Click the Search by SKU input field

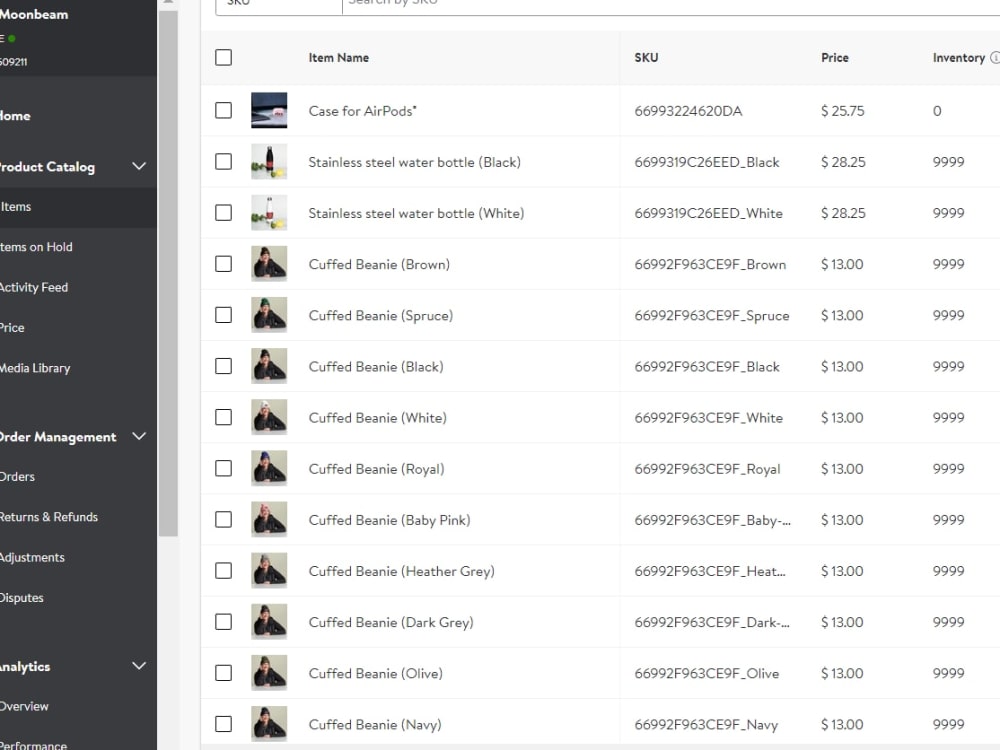[671, 5]
